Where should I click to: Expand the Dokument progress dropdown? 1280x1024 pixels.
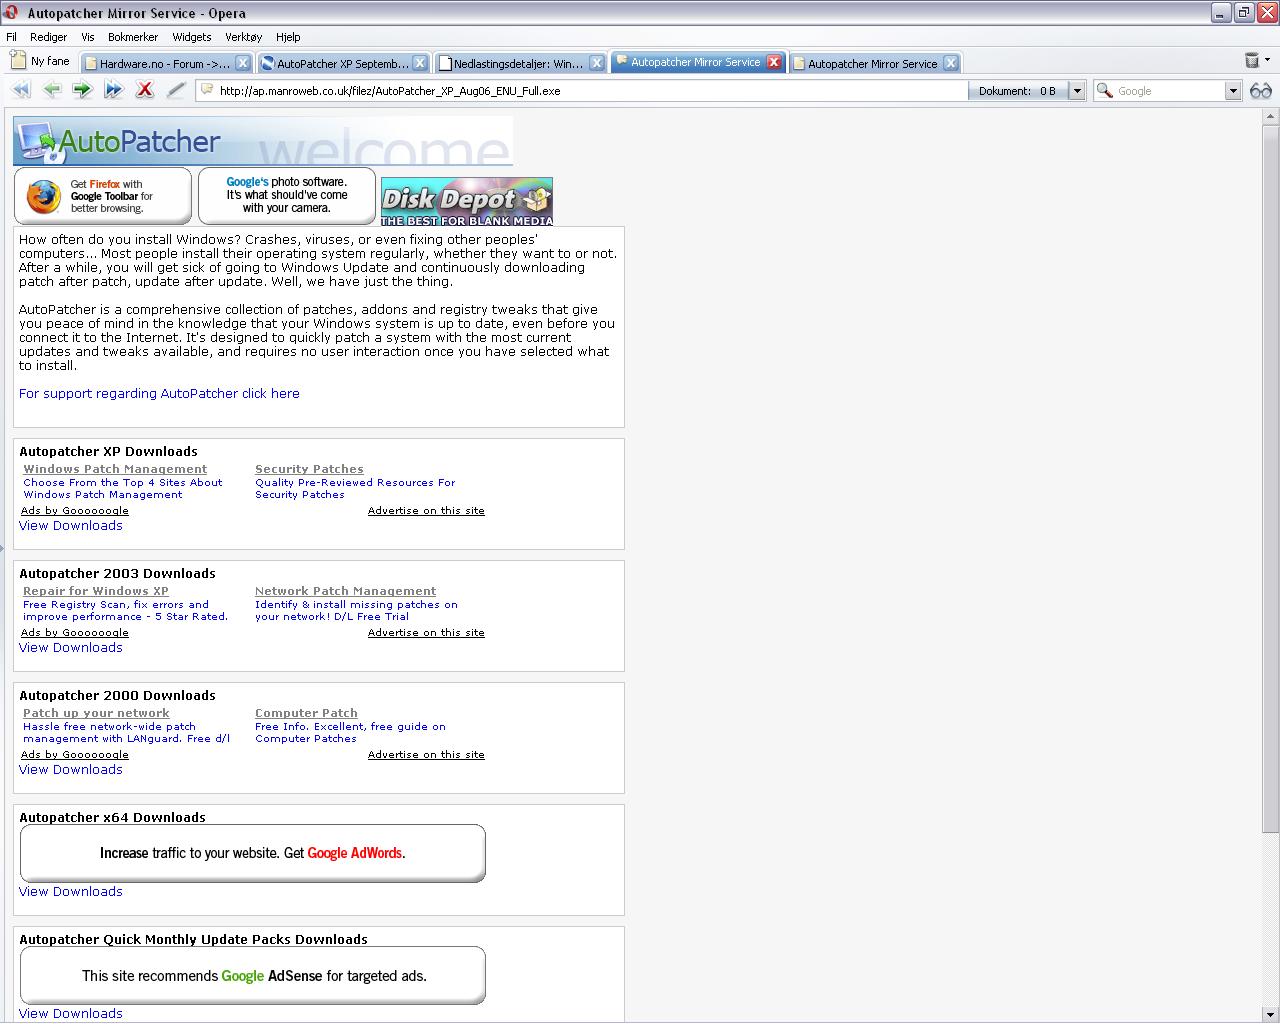point(1077,91)
